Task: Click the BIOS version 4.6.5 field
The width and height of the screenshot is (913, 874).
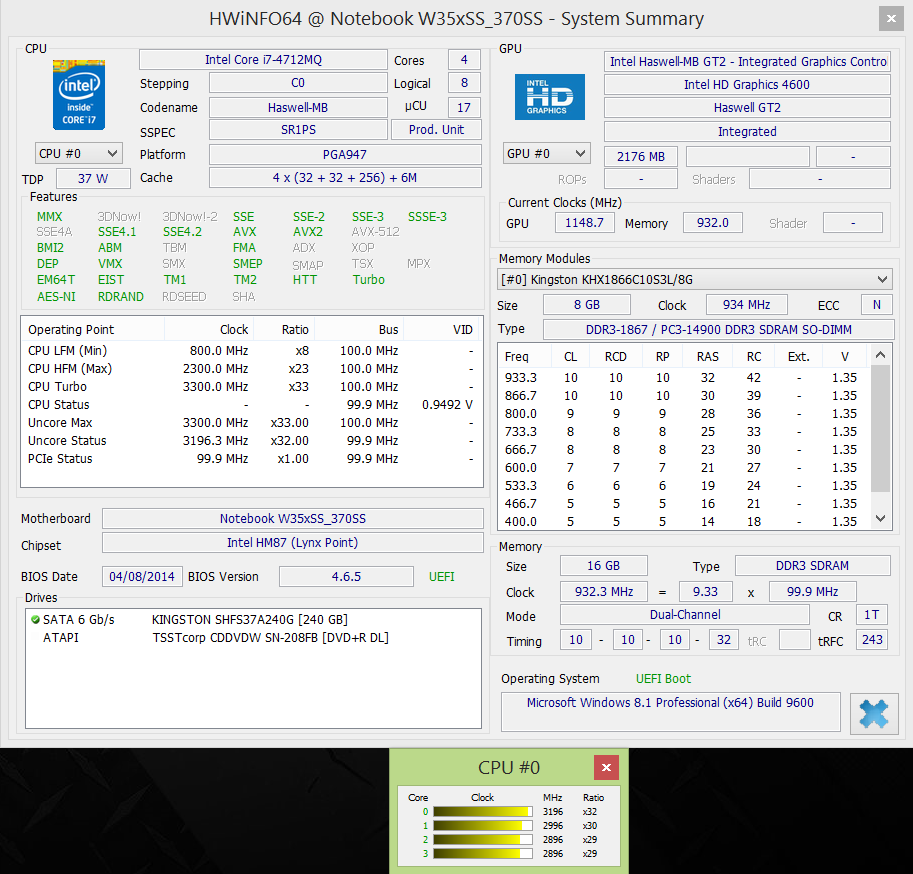Action: 346,576
